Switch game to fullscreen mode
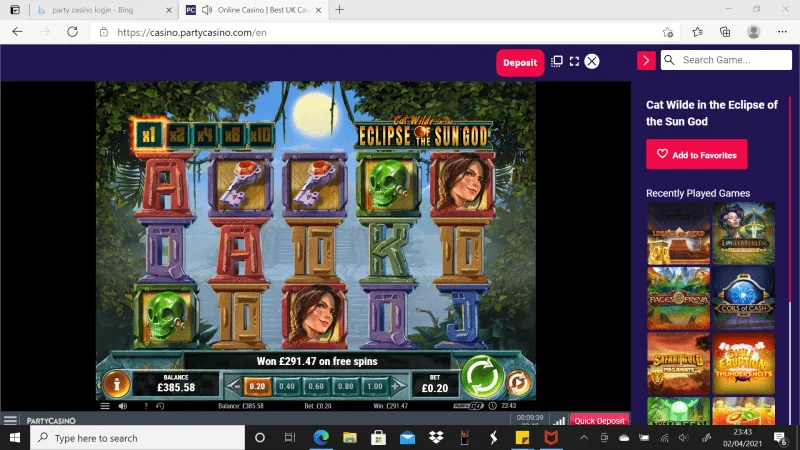Screen dimensions: 800x450 tap(574, 61)
